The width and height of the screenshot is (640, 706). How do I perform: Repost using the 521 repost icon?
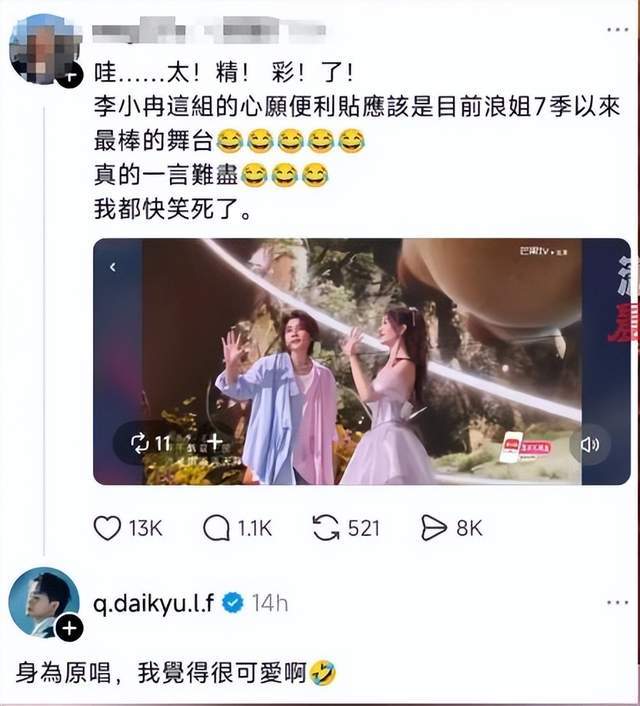[x=326, y=528]
